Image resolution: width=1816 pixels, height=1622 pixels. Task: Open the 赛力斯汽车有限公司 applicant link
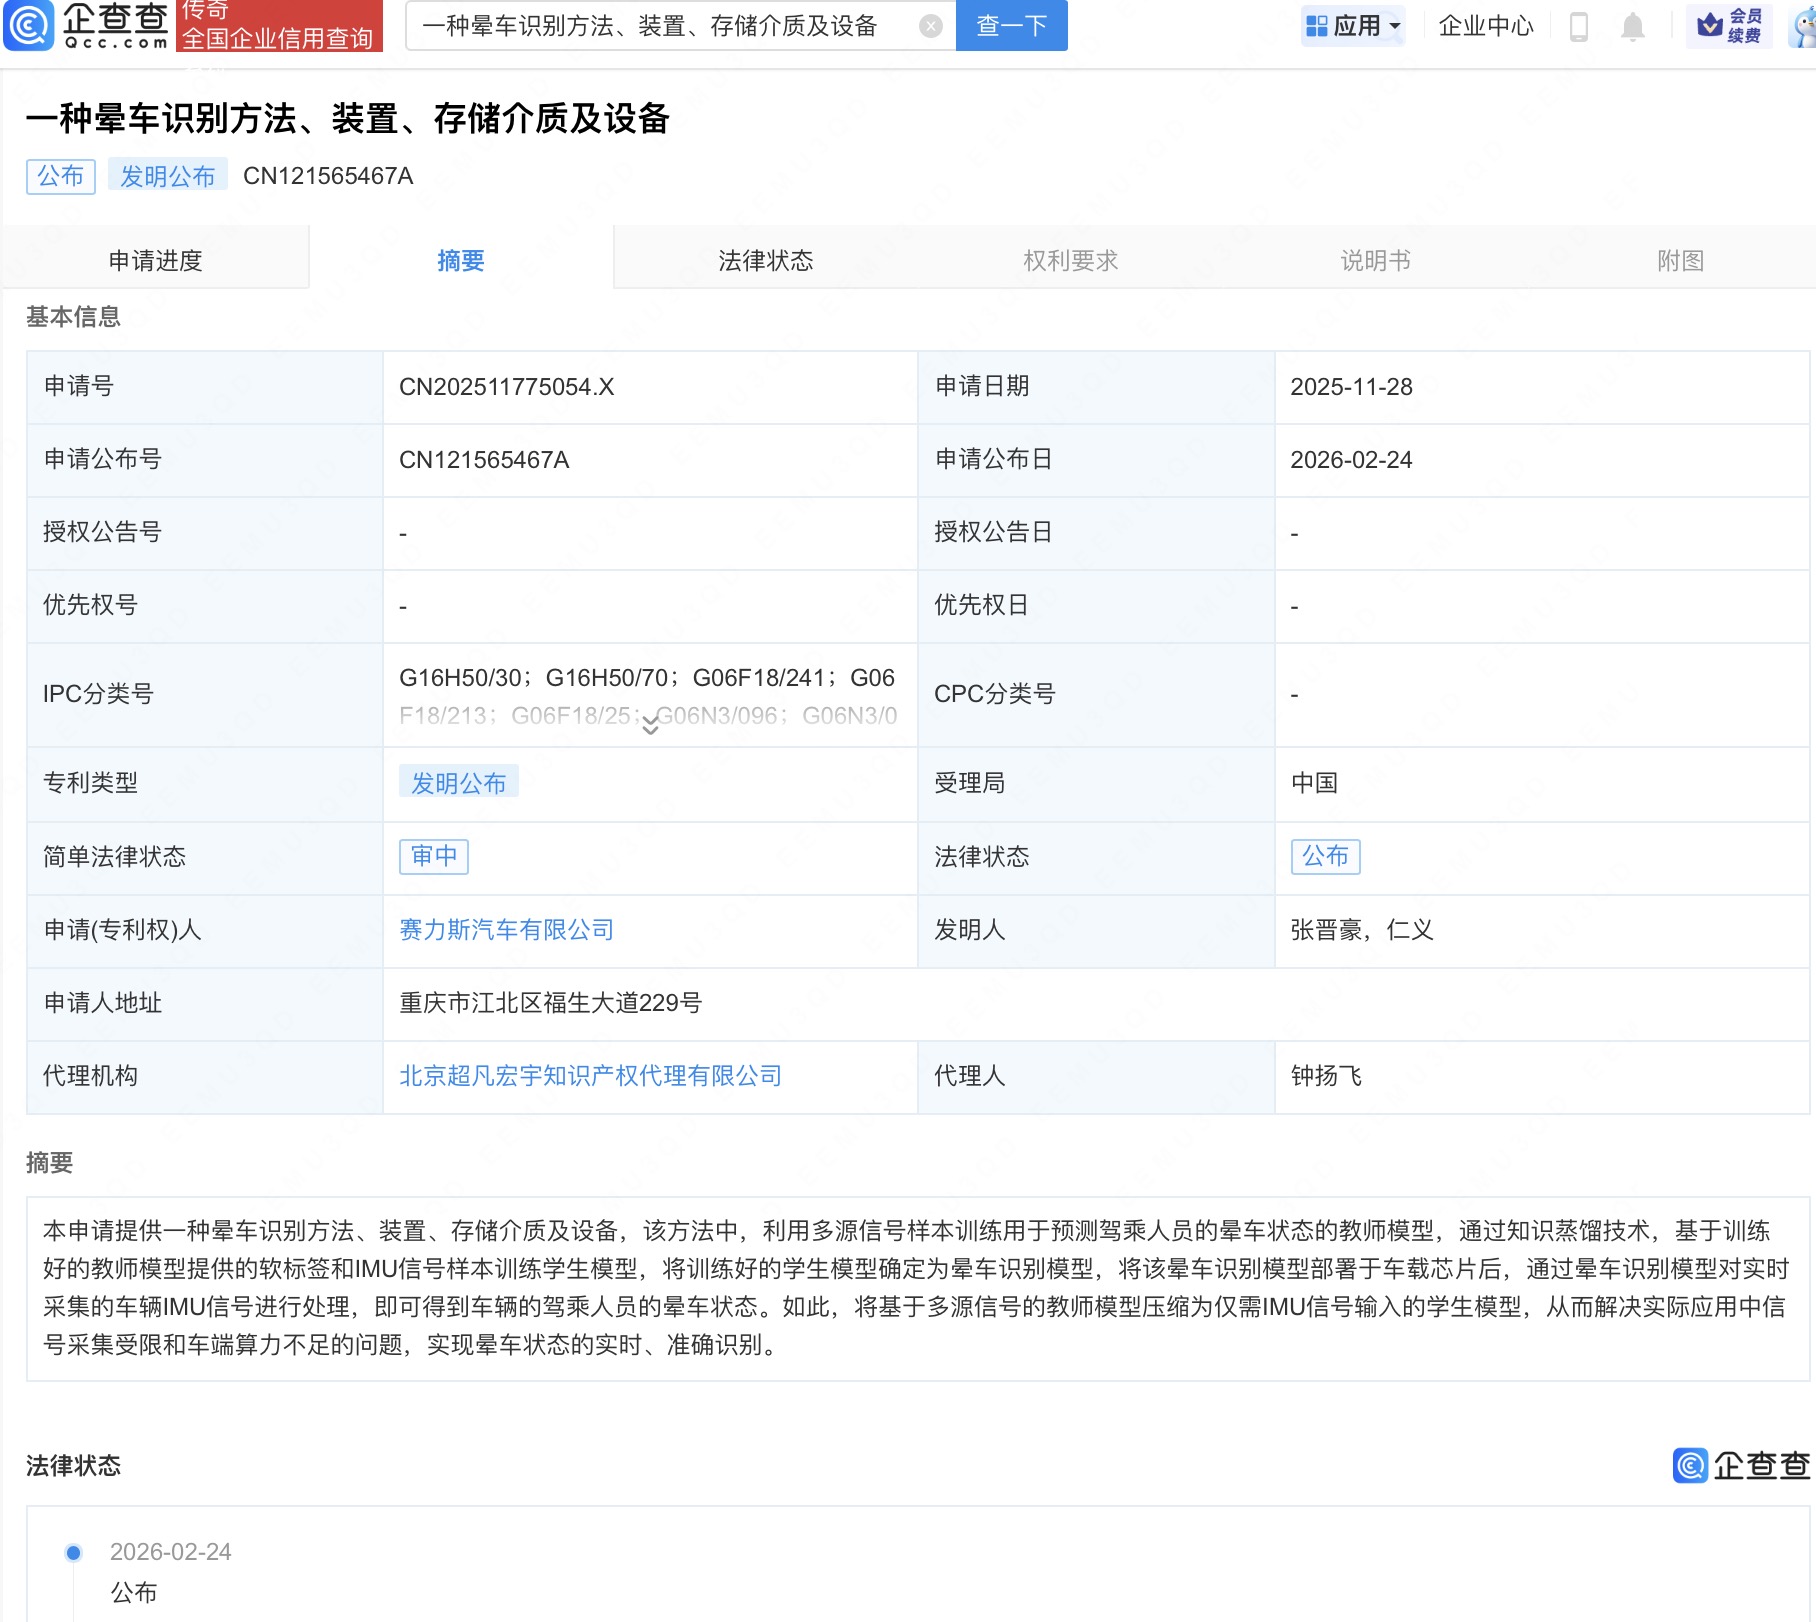[506, 930]
